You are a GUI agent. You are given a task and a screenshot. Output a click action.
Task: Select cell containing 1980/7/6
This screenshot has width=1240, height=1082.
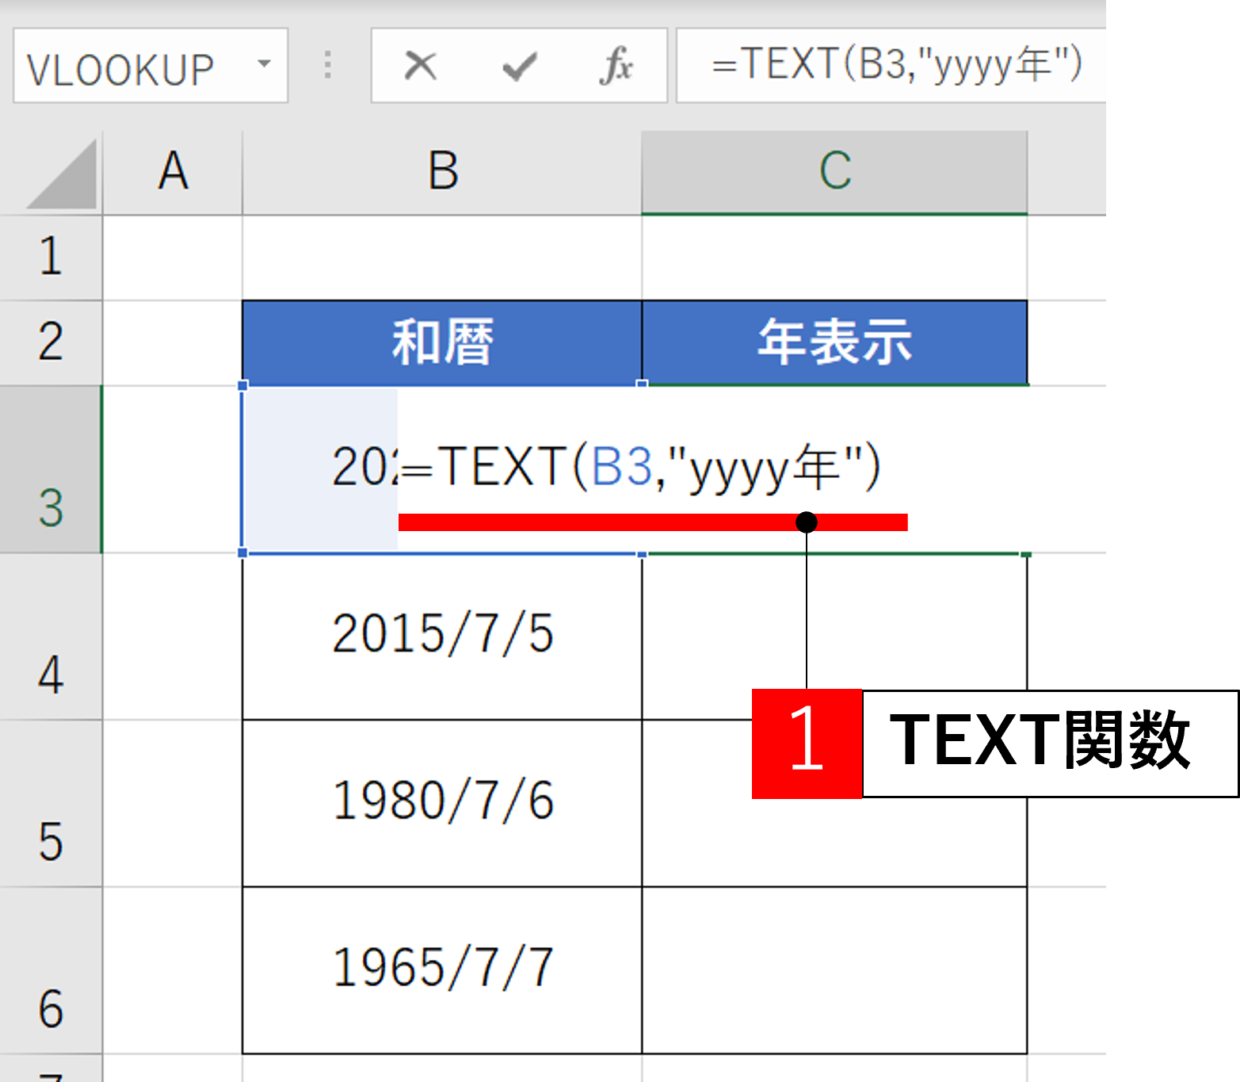442,802
